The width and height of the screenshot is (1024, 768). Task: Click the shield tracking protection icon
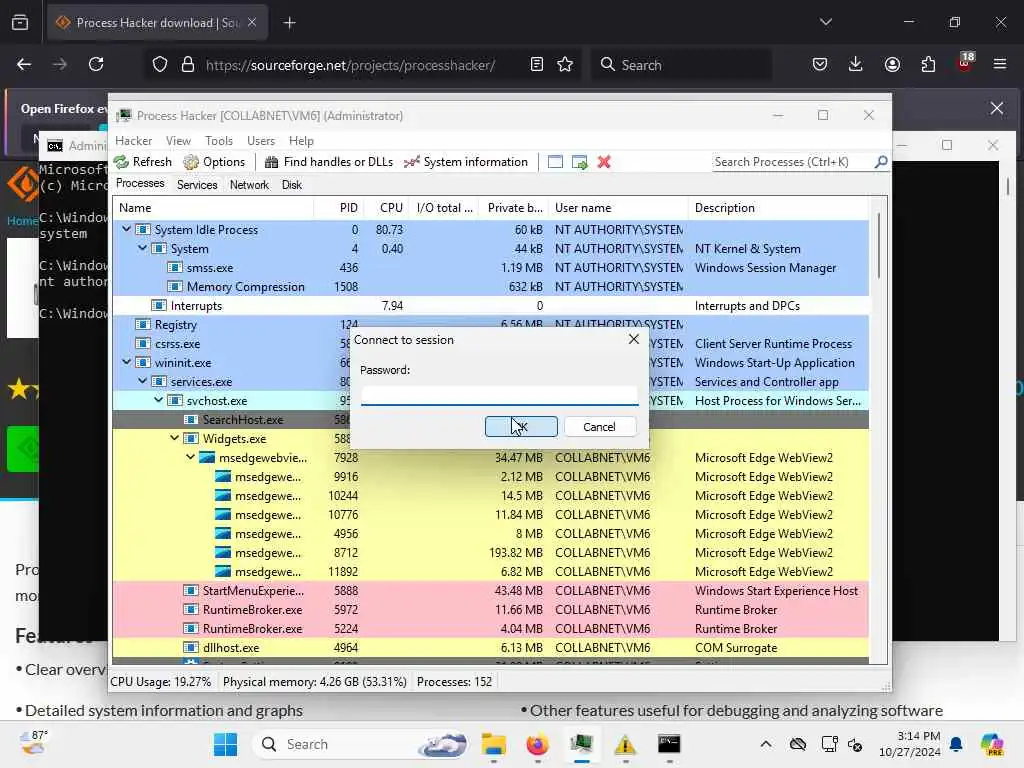tap(160, 64)
